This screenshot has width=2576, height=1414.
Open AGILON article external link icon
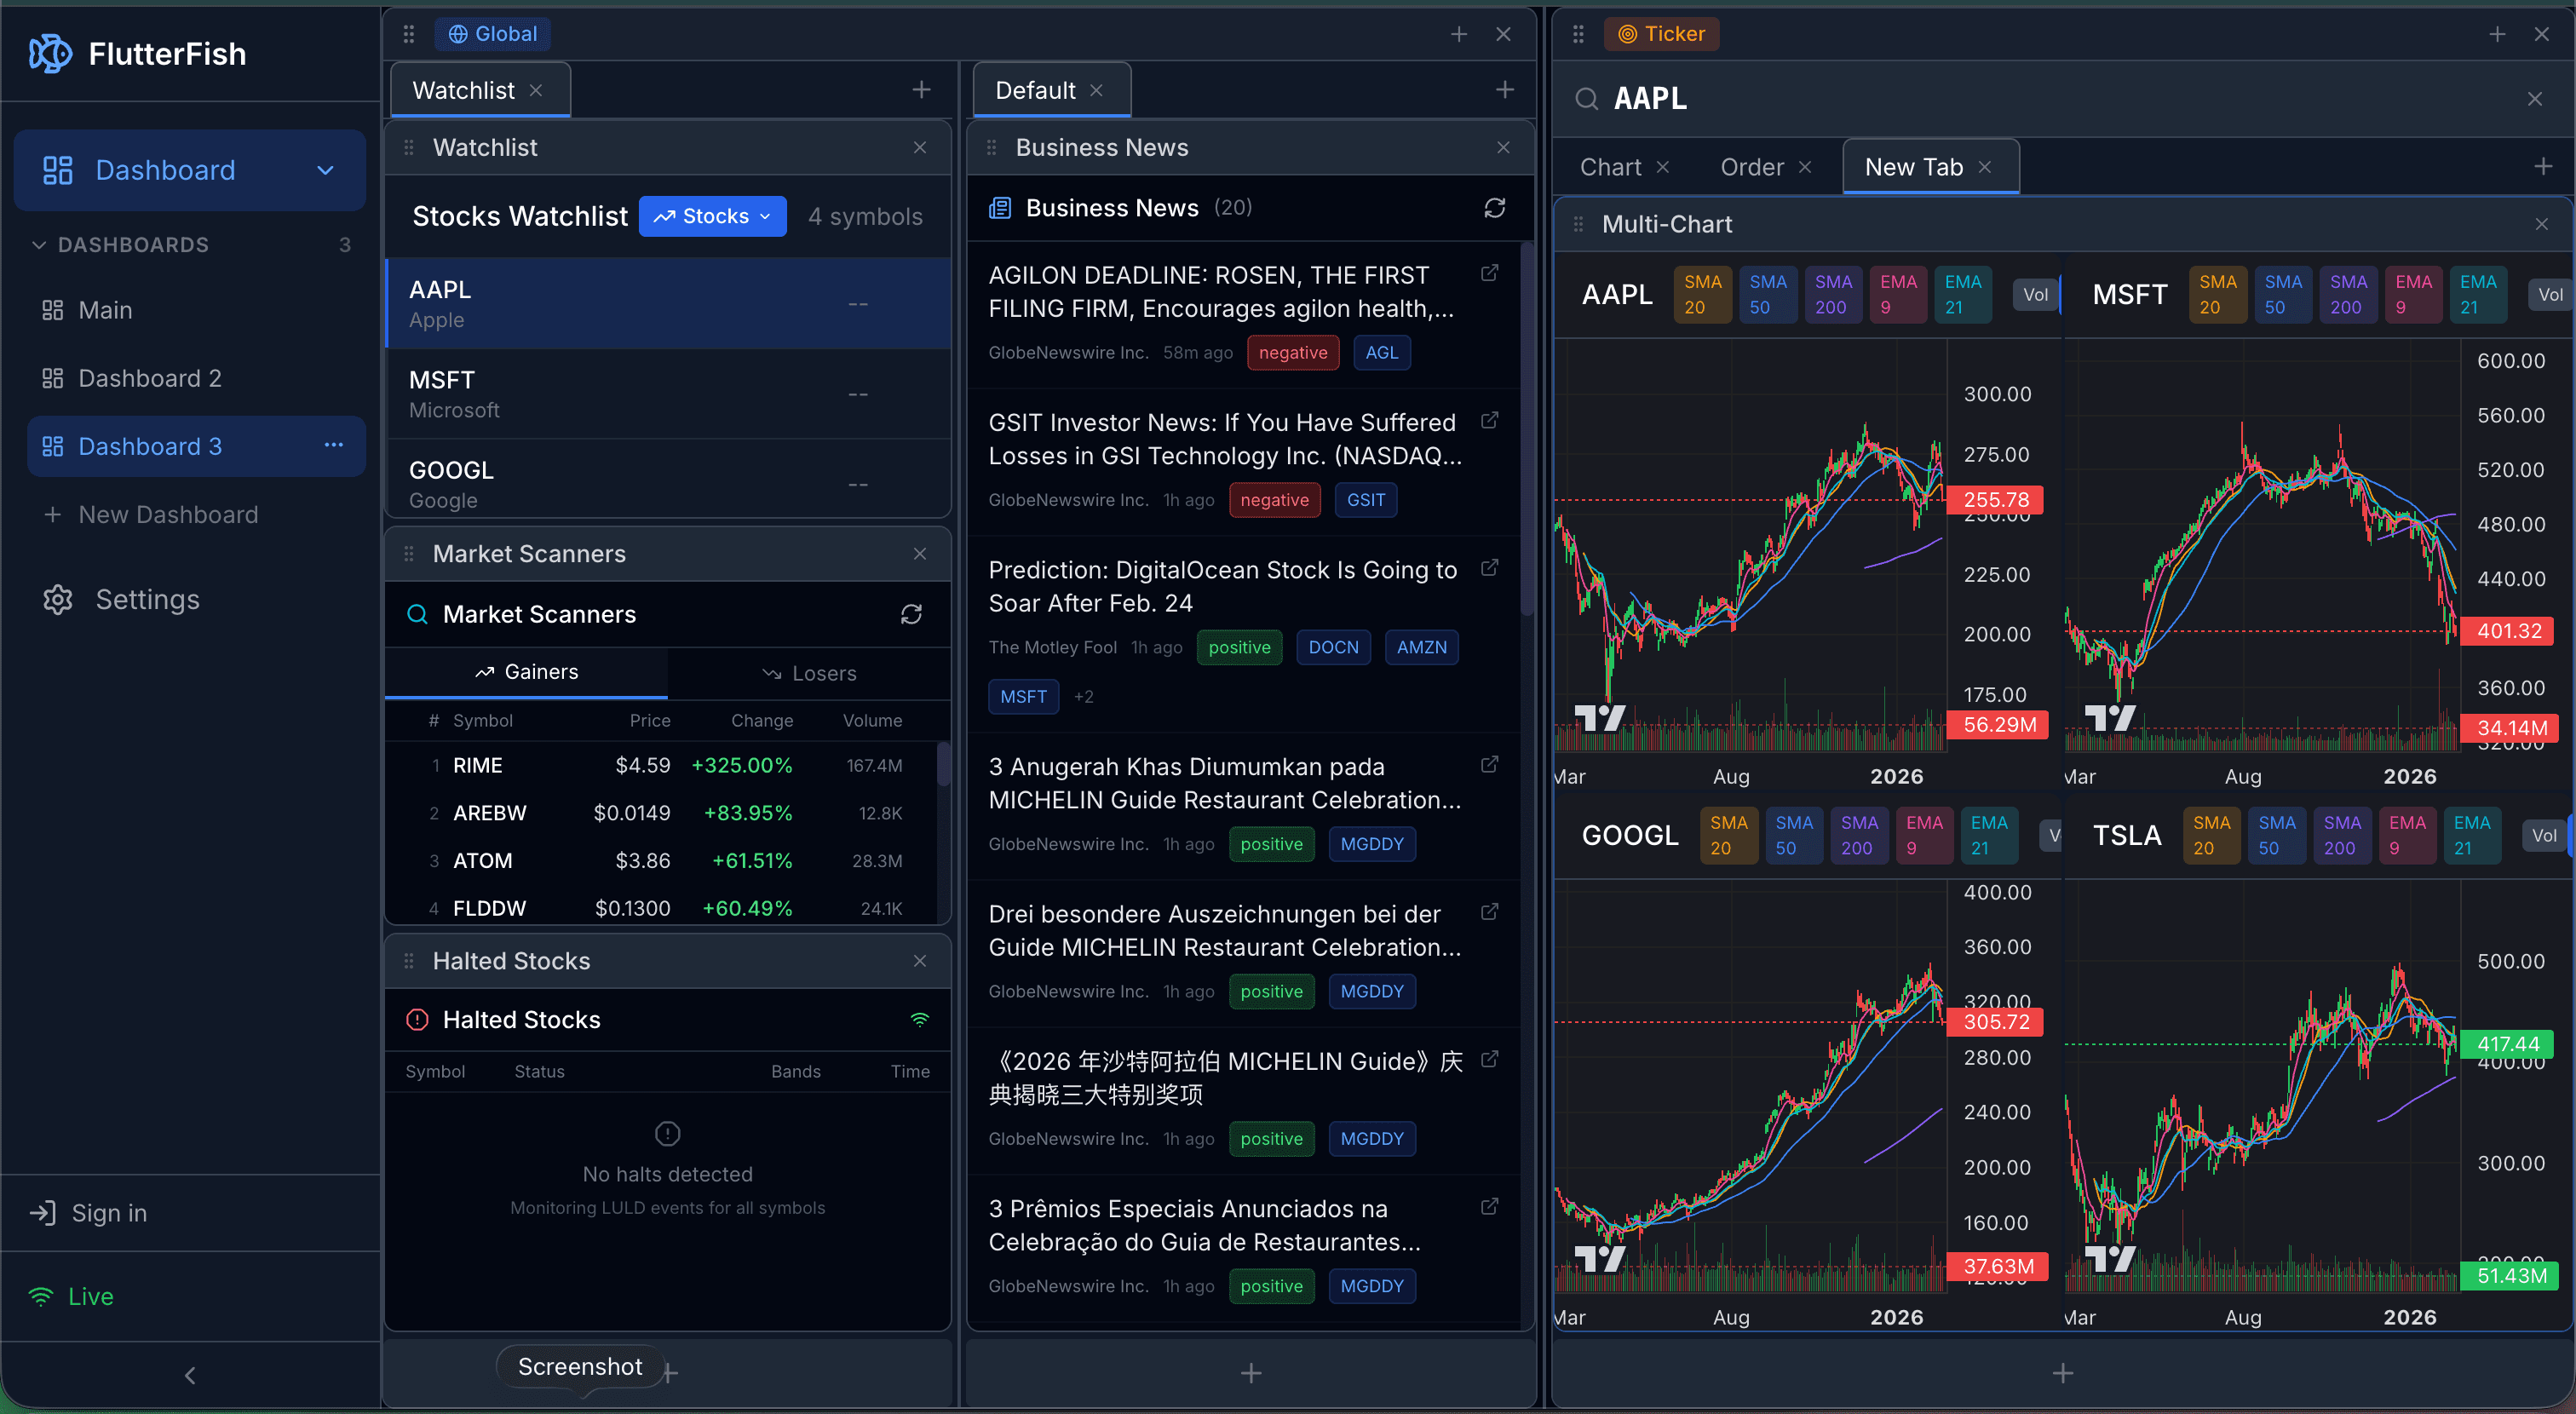pyautogui.click(x=1489, y=273)
